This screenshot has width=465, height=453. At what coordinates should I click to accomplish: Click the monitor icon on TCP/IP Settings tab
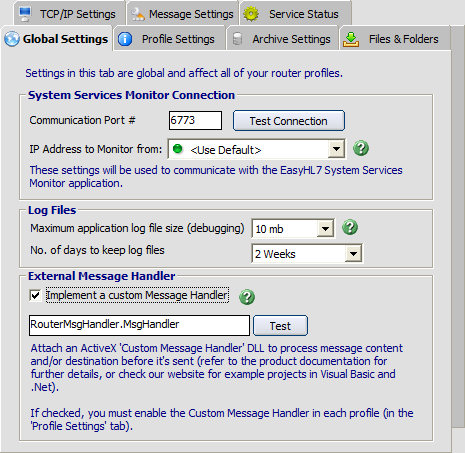pyautogui.click(x=25, y=14)
